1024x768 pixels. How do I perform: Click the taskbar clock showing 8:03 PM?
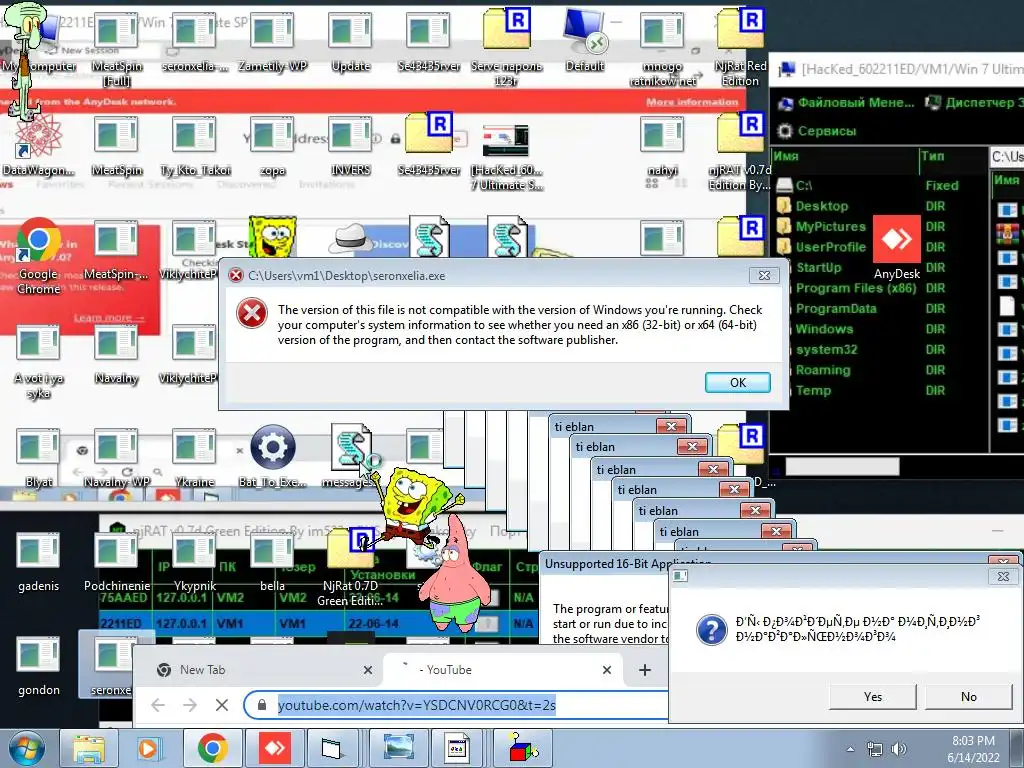point(973,749)
